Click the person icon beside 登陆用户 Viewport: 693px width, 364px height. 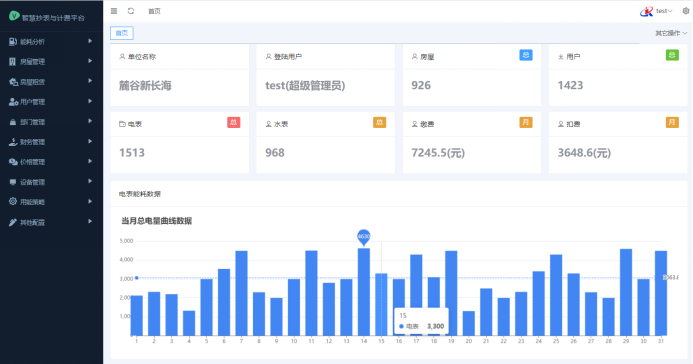point(268,57)
